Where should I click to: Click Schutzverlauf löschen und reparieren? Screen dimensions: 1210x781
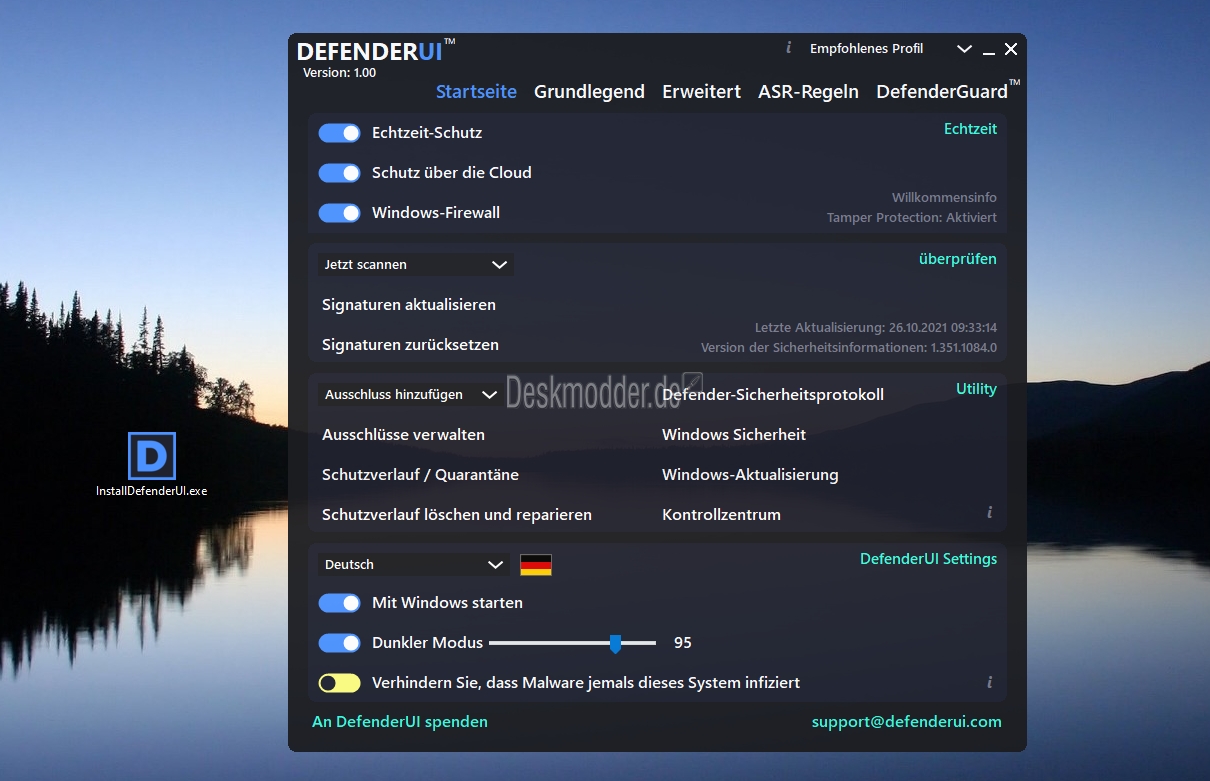click(457, 515)
